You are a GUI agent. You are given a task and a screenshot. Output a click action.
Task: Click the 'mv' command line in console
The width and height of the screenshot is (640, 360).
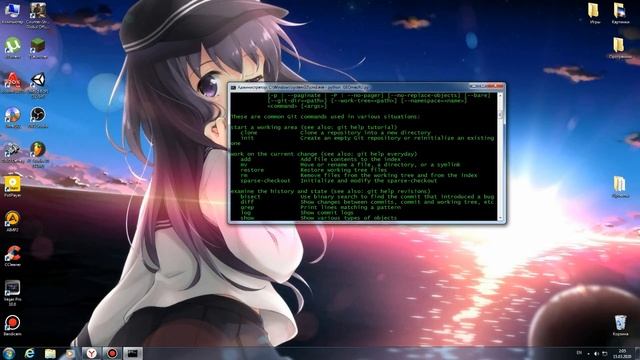(x=350, y=164)
